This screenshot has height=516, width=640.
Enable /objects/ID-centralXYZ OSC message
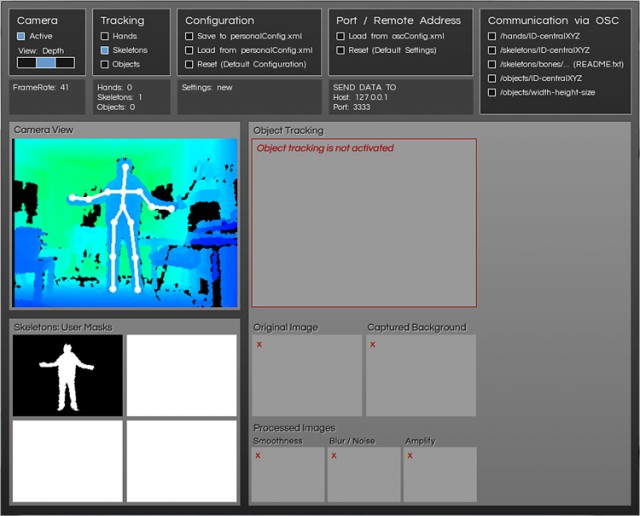(492, 78)
